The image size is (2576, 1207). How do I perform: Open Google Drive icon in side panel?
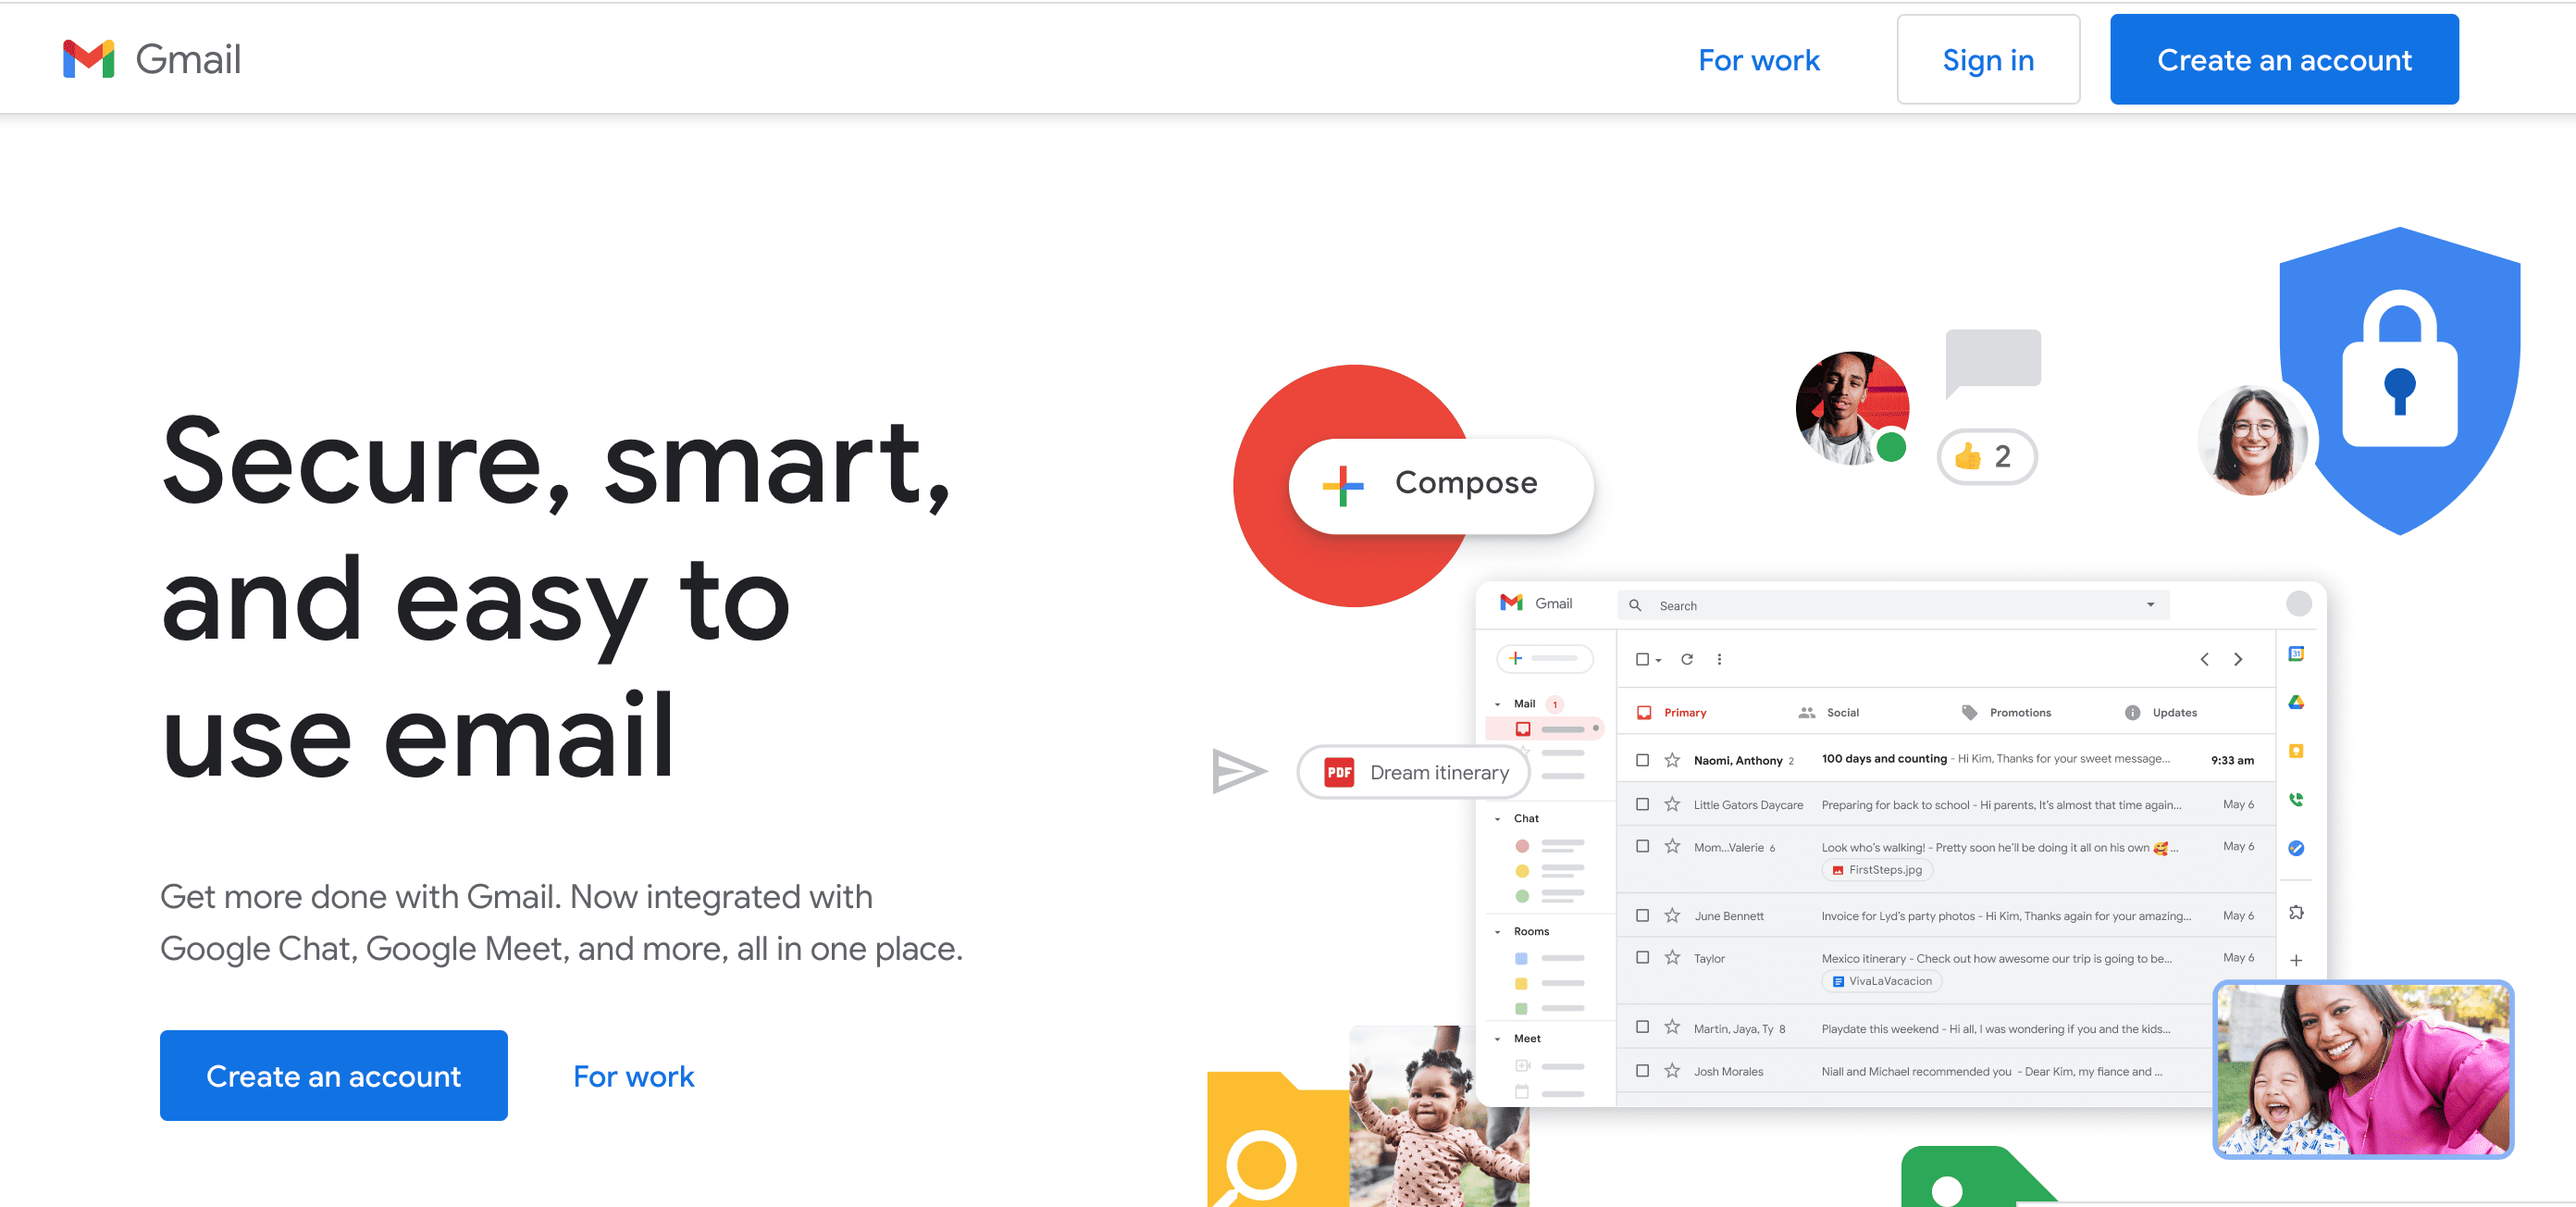point(2296,702)
